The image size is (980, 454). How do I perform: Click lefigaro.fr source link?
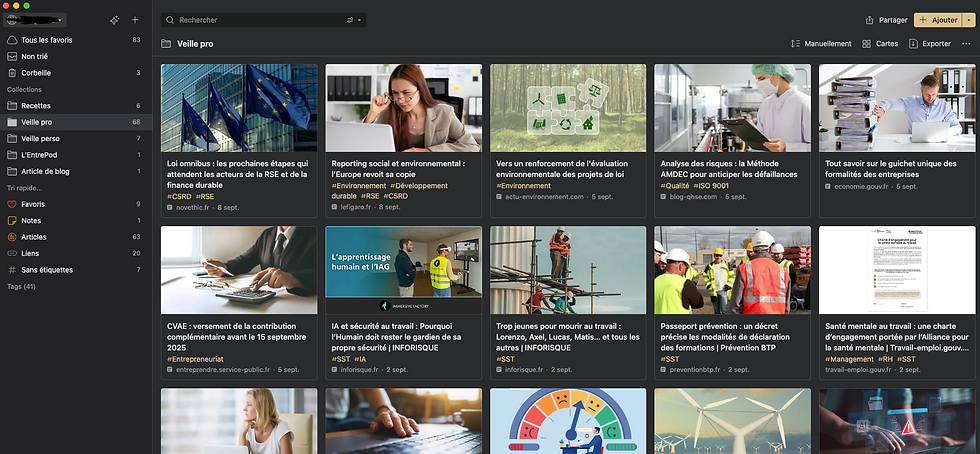pos(356,207)
